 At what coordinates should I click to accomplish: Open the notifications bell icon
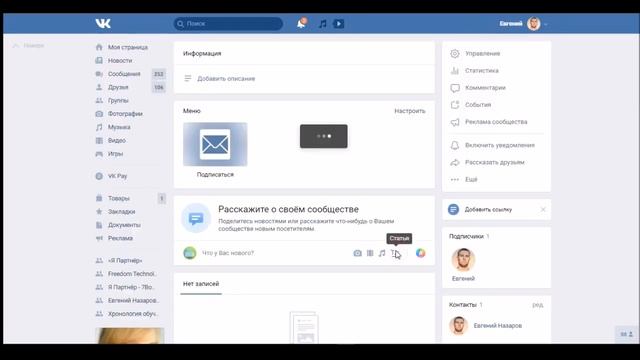pyautogui.click(x=301, y=24)
